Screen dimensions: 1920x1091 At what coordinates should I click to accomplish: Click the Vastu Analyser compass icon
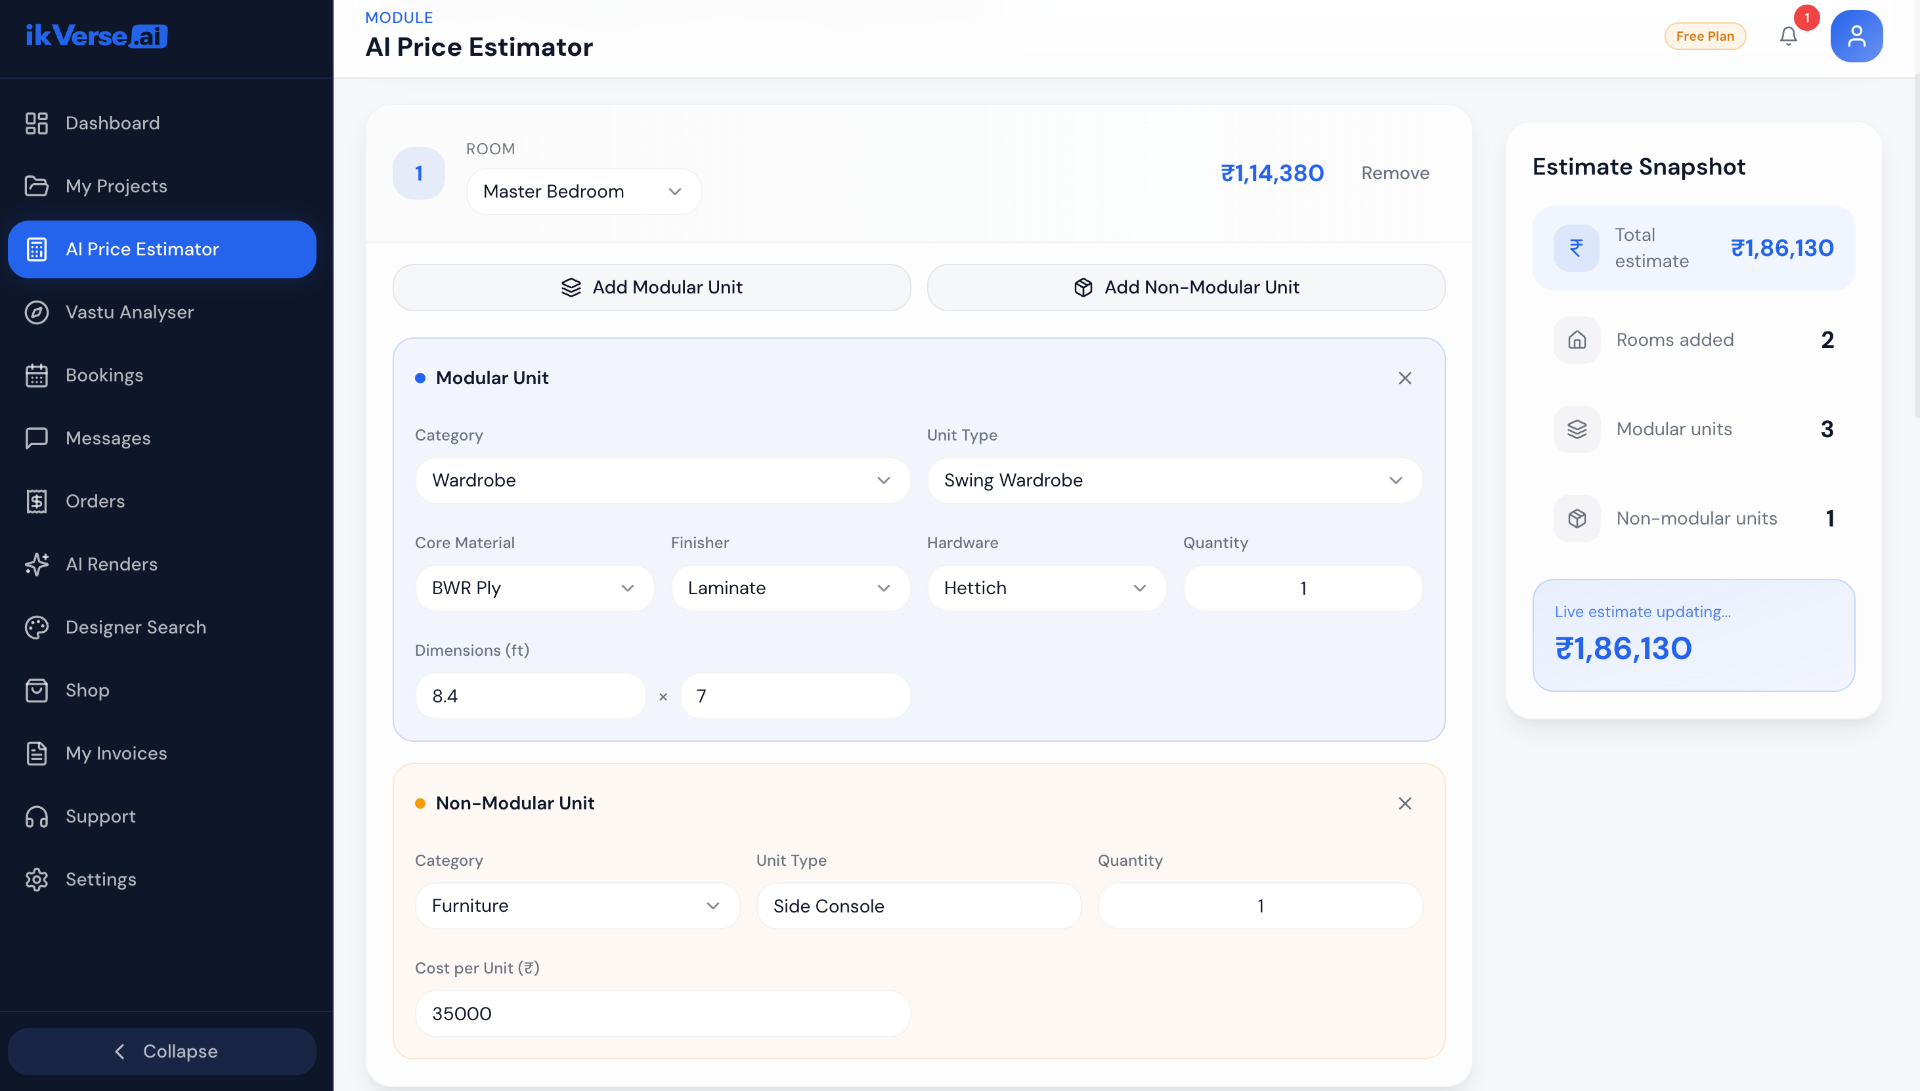pyautogui.click(x=37, y=312)
